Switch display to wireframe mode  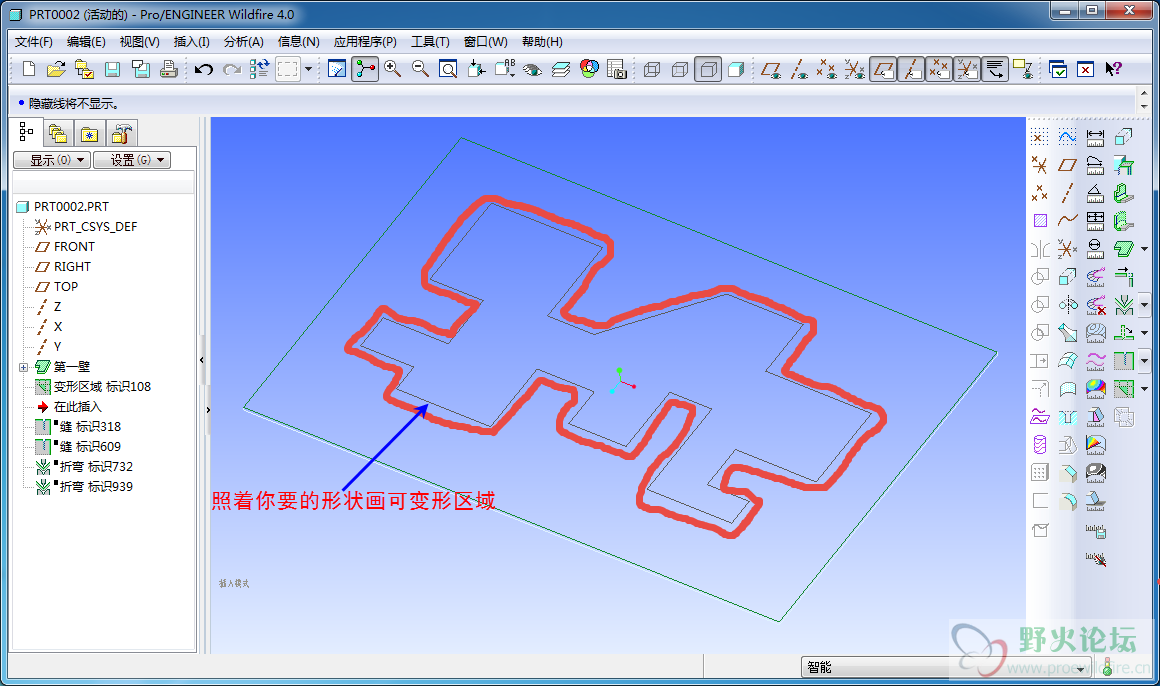(652, 70)
